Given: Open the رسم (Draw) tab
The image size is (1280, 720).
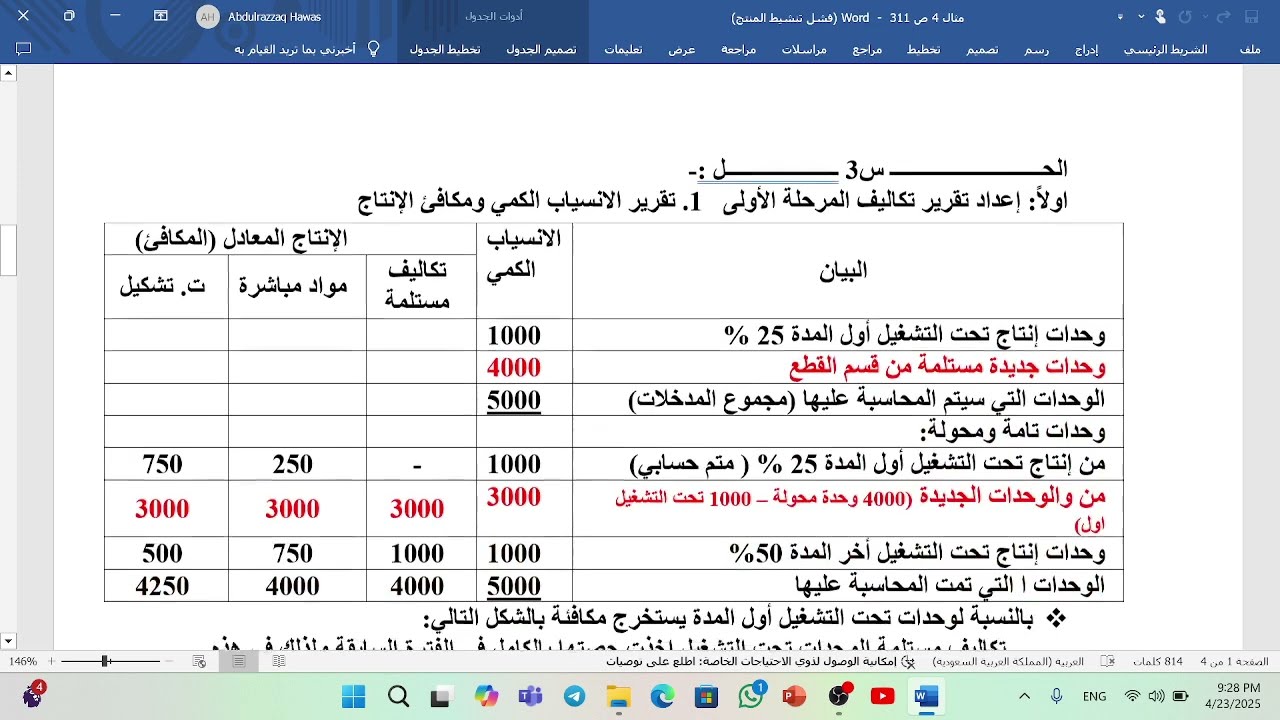Looking at the screenshot, I should 1036,49.
